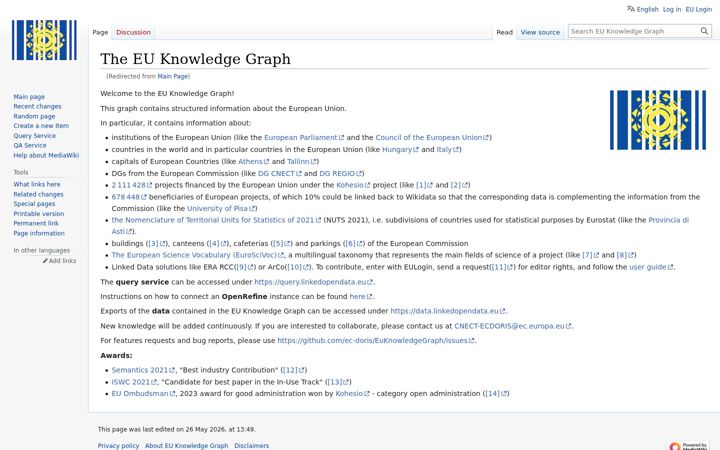Screen dimensions: 720x450
Task: Open the 2 111 428 projects link
Action: (131, 185)
